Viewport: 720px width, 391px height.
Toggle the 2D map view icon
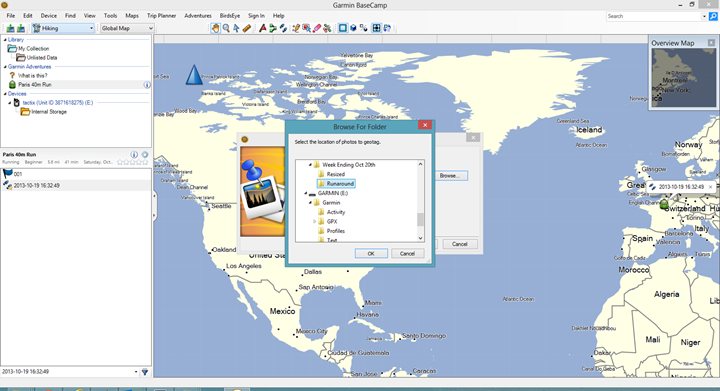(x=343, y=28)
